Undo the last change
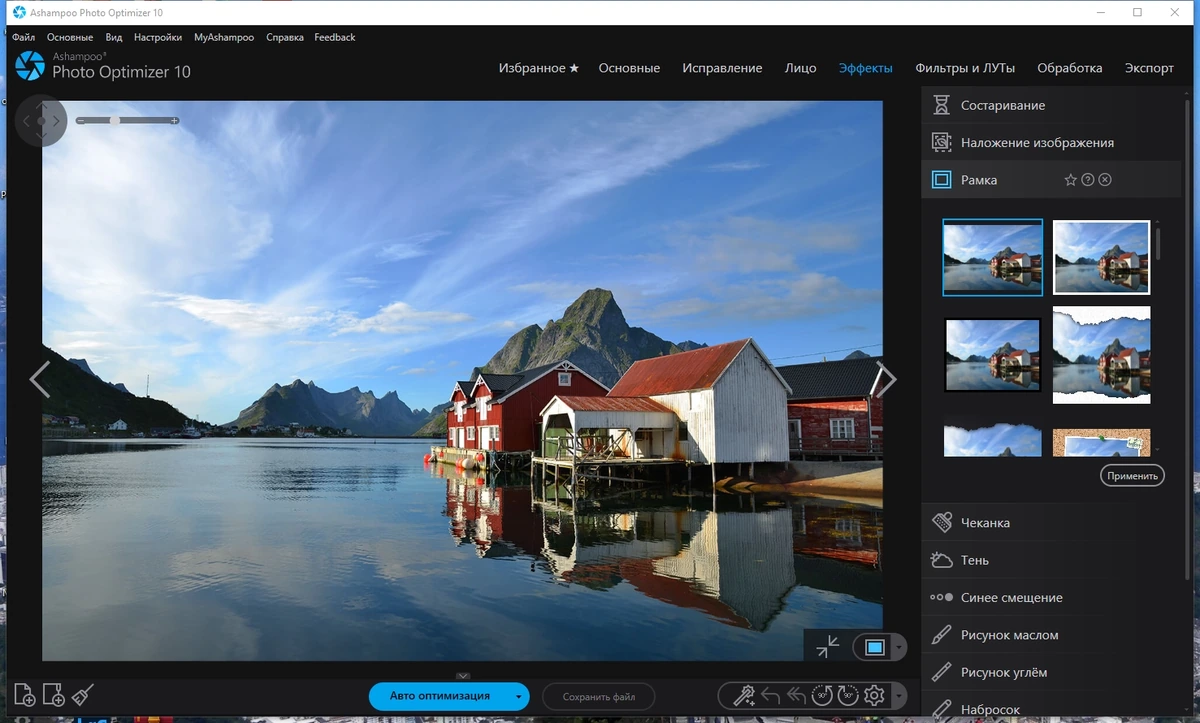 click(x=770, y=696)
